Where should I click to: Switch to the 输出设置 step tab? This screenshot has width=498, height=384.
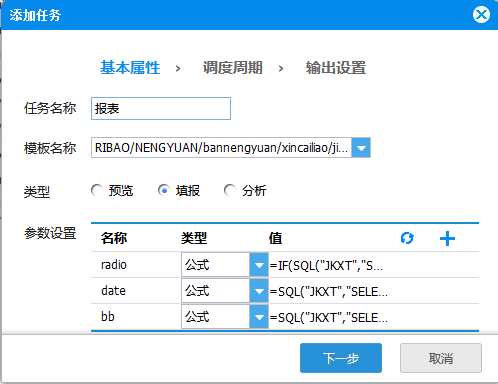tap(336, 68)
